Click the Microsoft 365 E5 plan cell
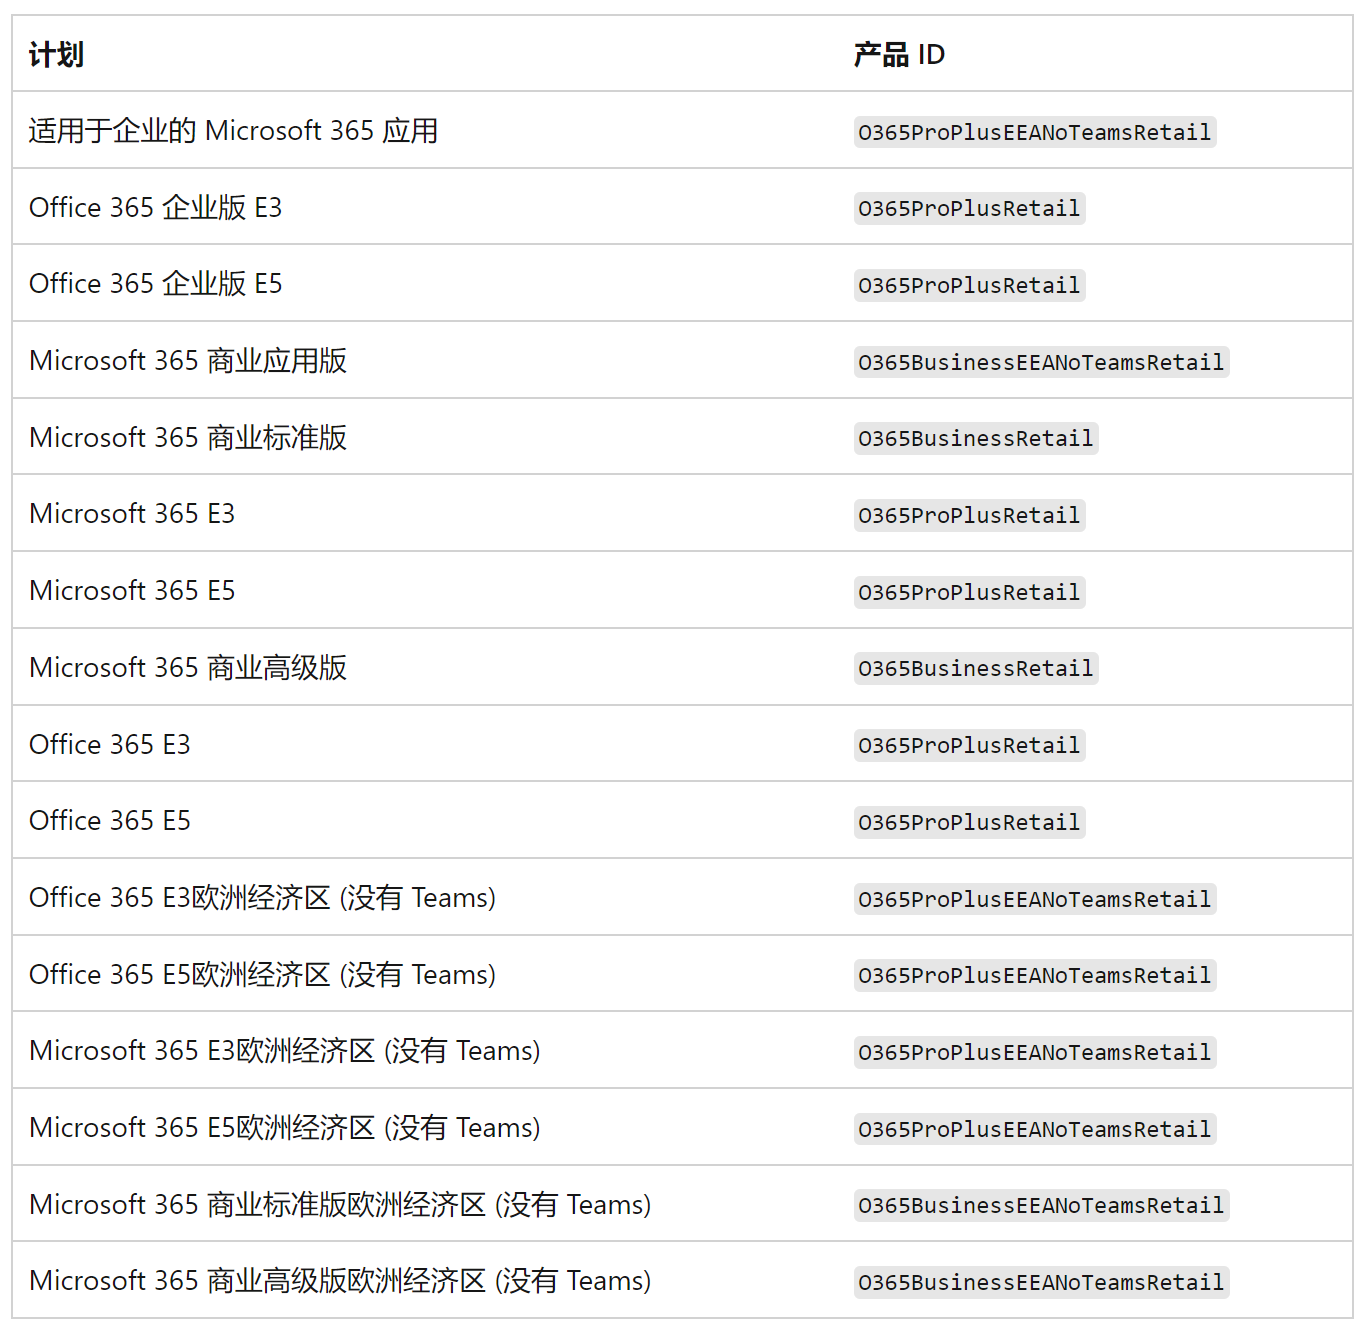The height and width of the screenshot is (1330, 1365). point(132,591)
